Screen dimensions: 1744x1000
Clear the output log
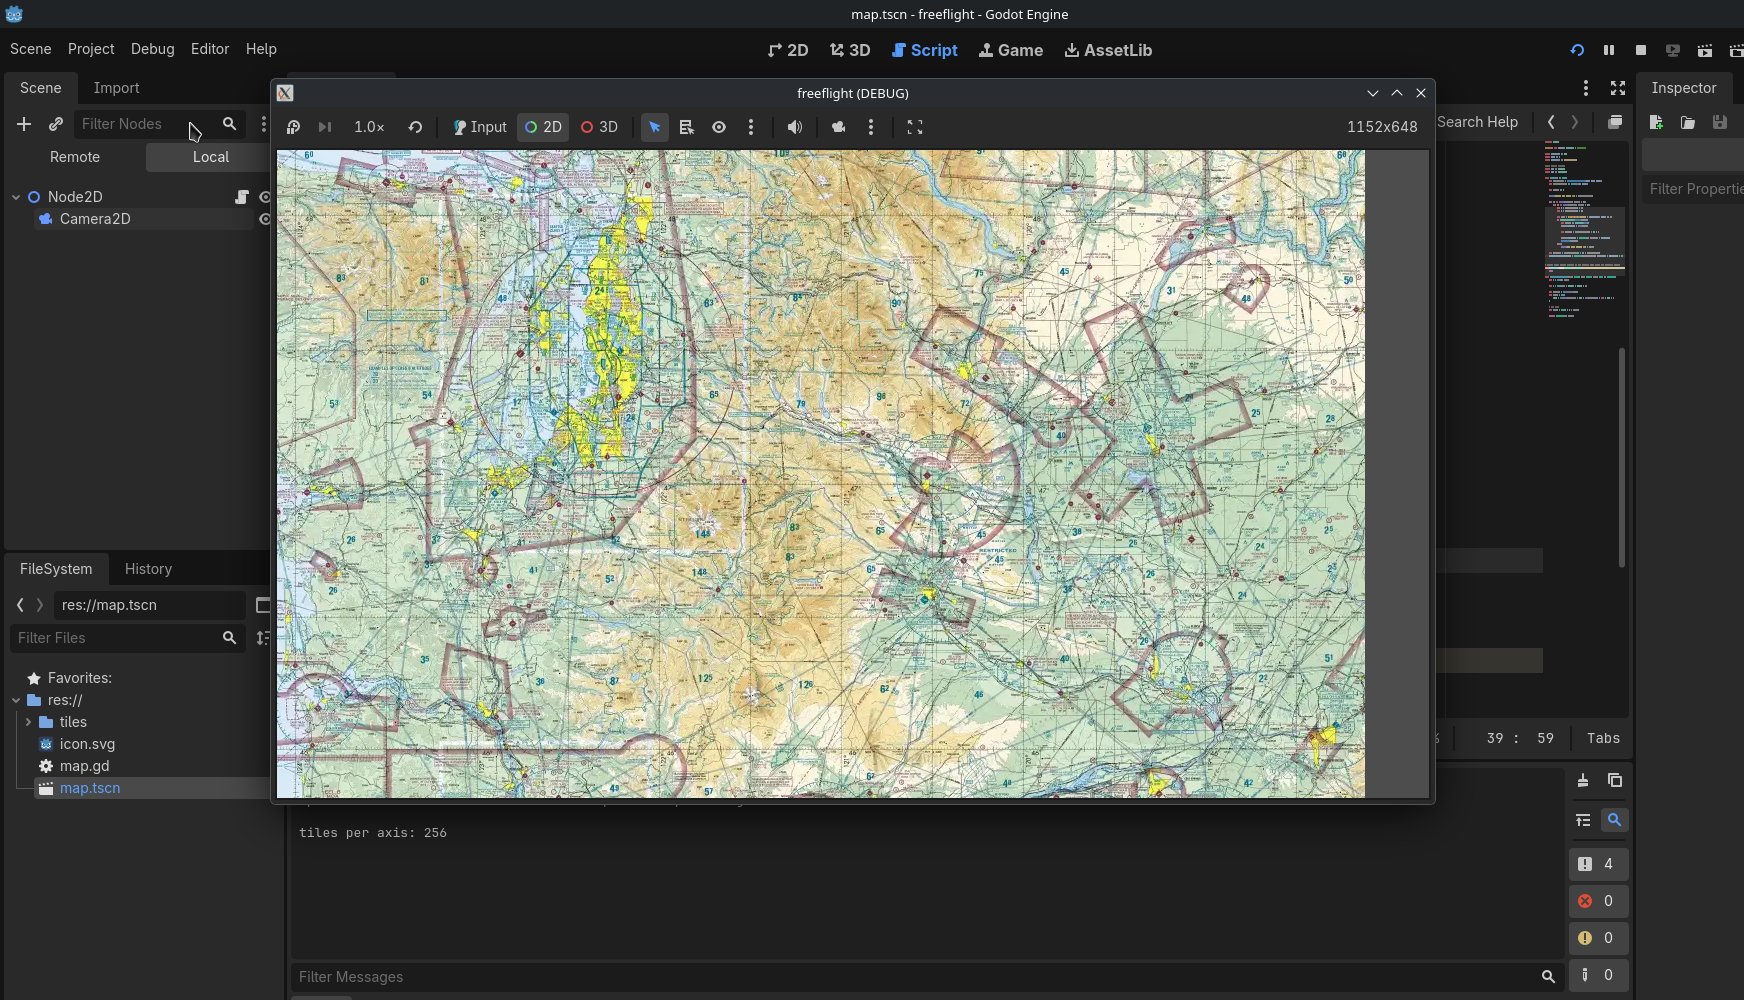[x=1582, y=780]
